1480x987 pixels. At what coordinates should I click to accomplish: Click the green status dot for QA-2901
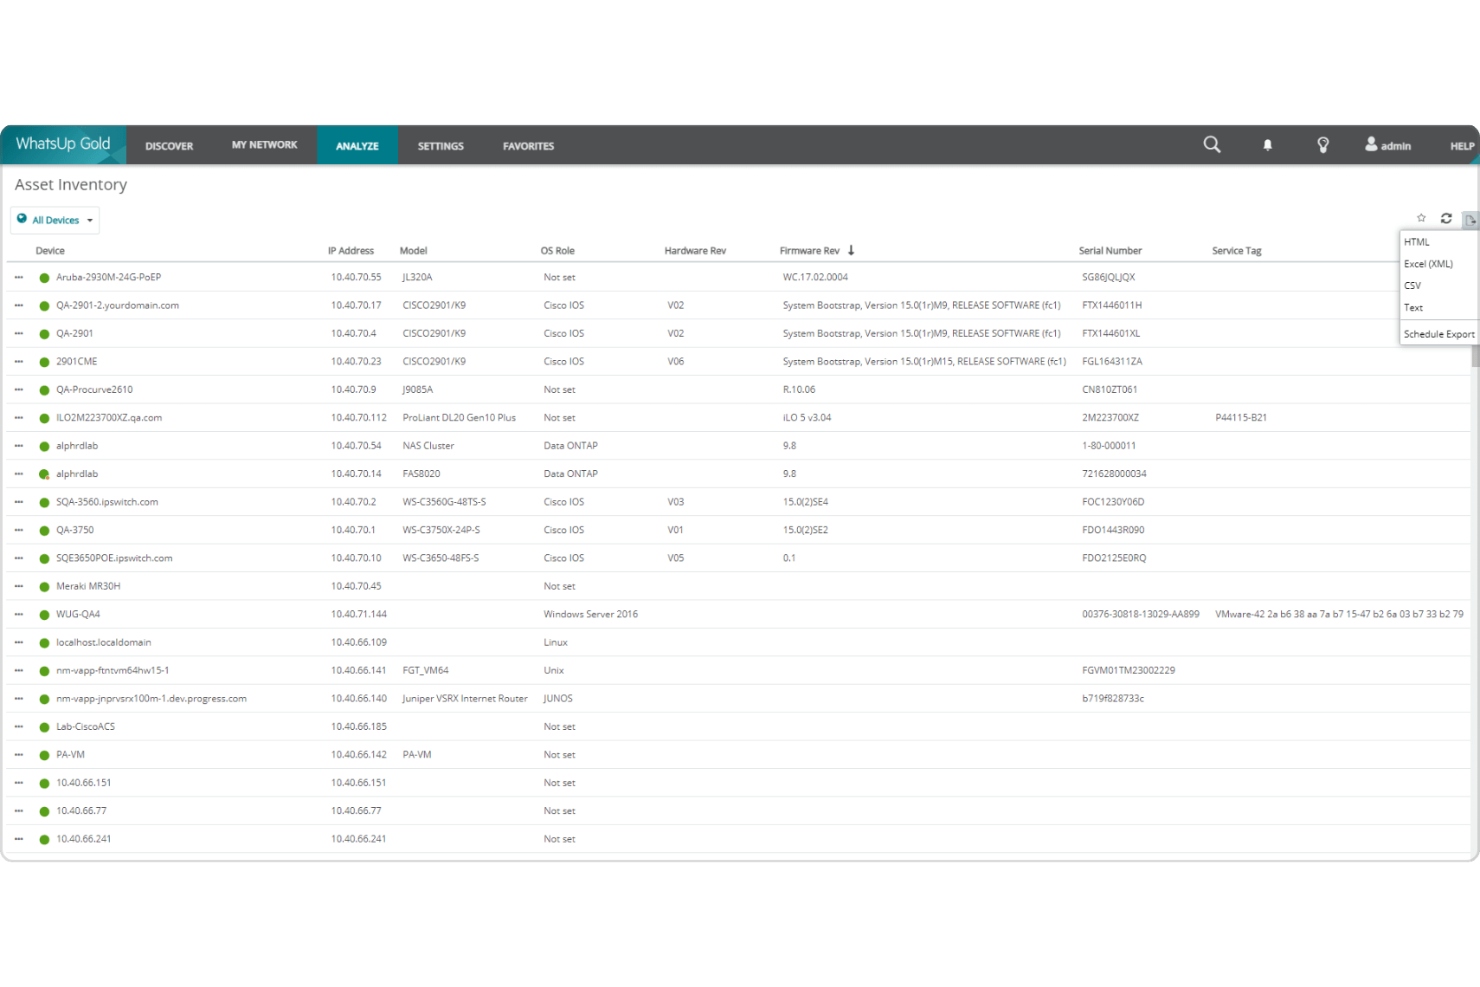pos(44,333)
